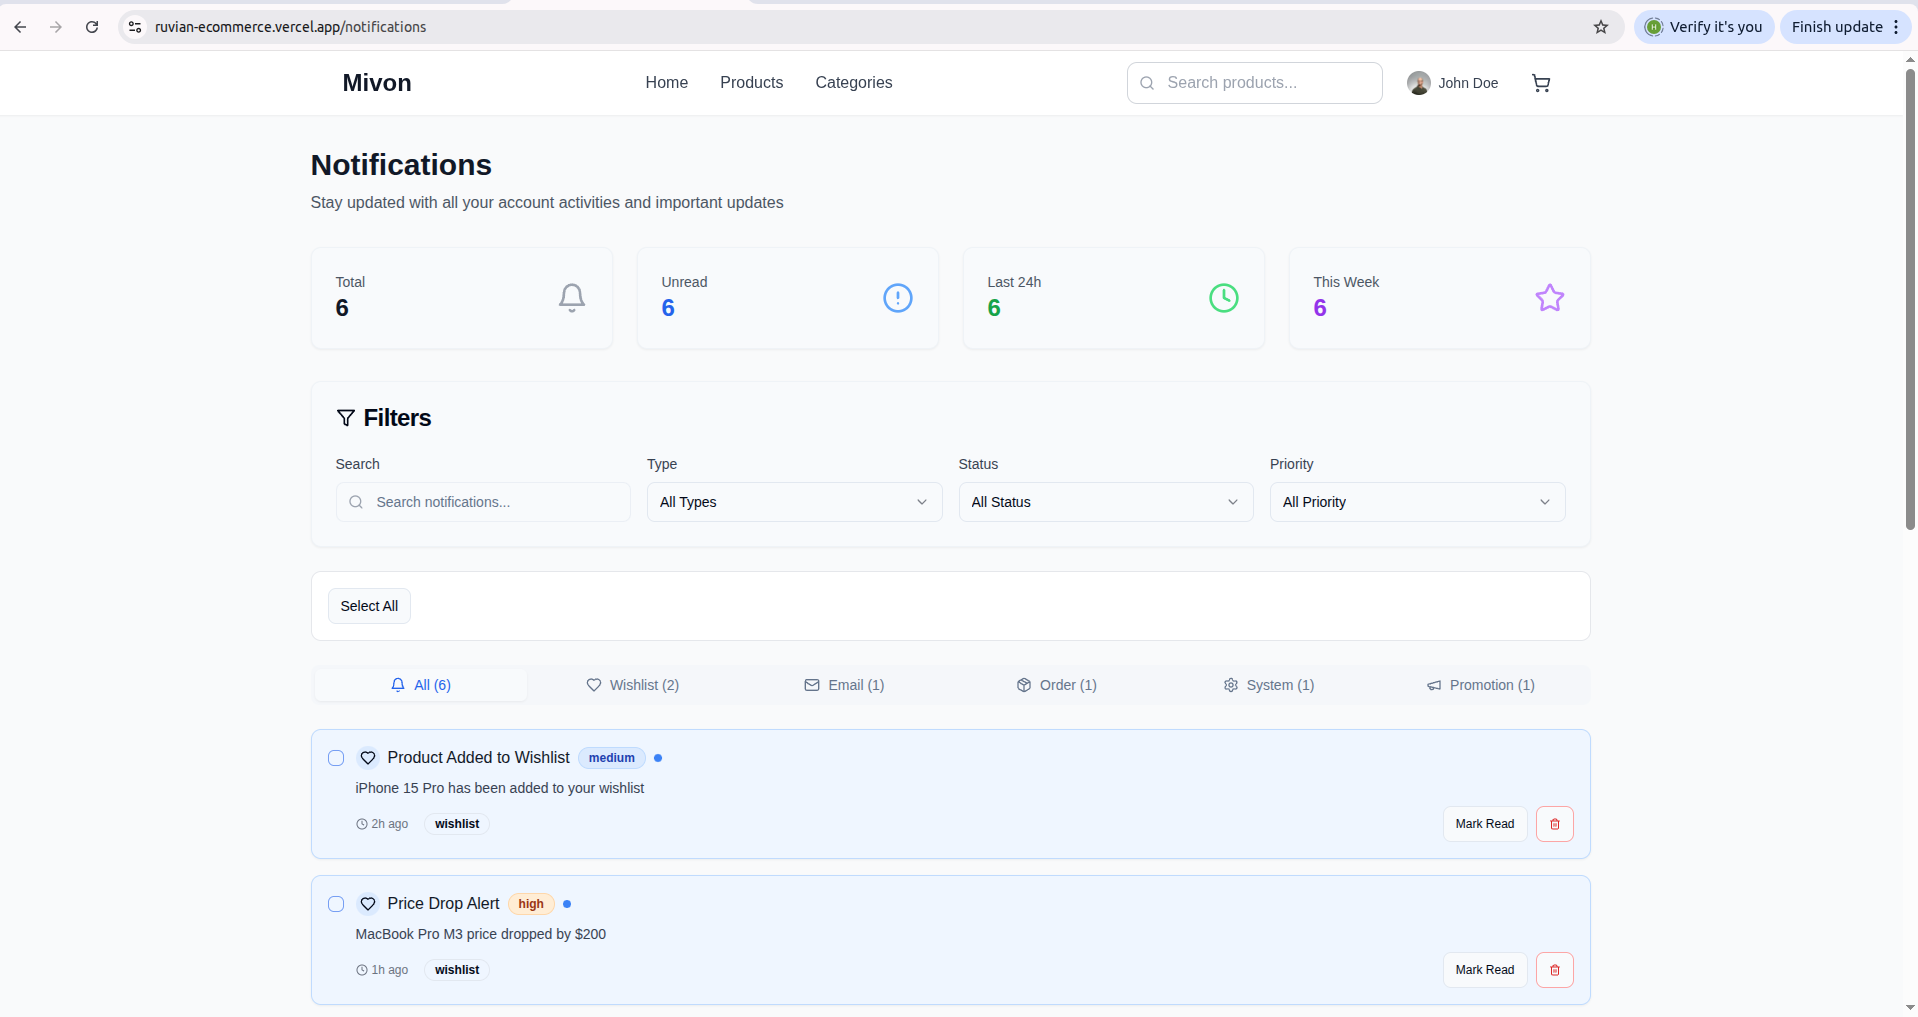
Task: Mark Product Added to Wishlist as read
Action: pos(1485,824)
